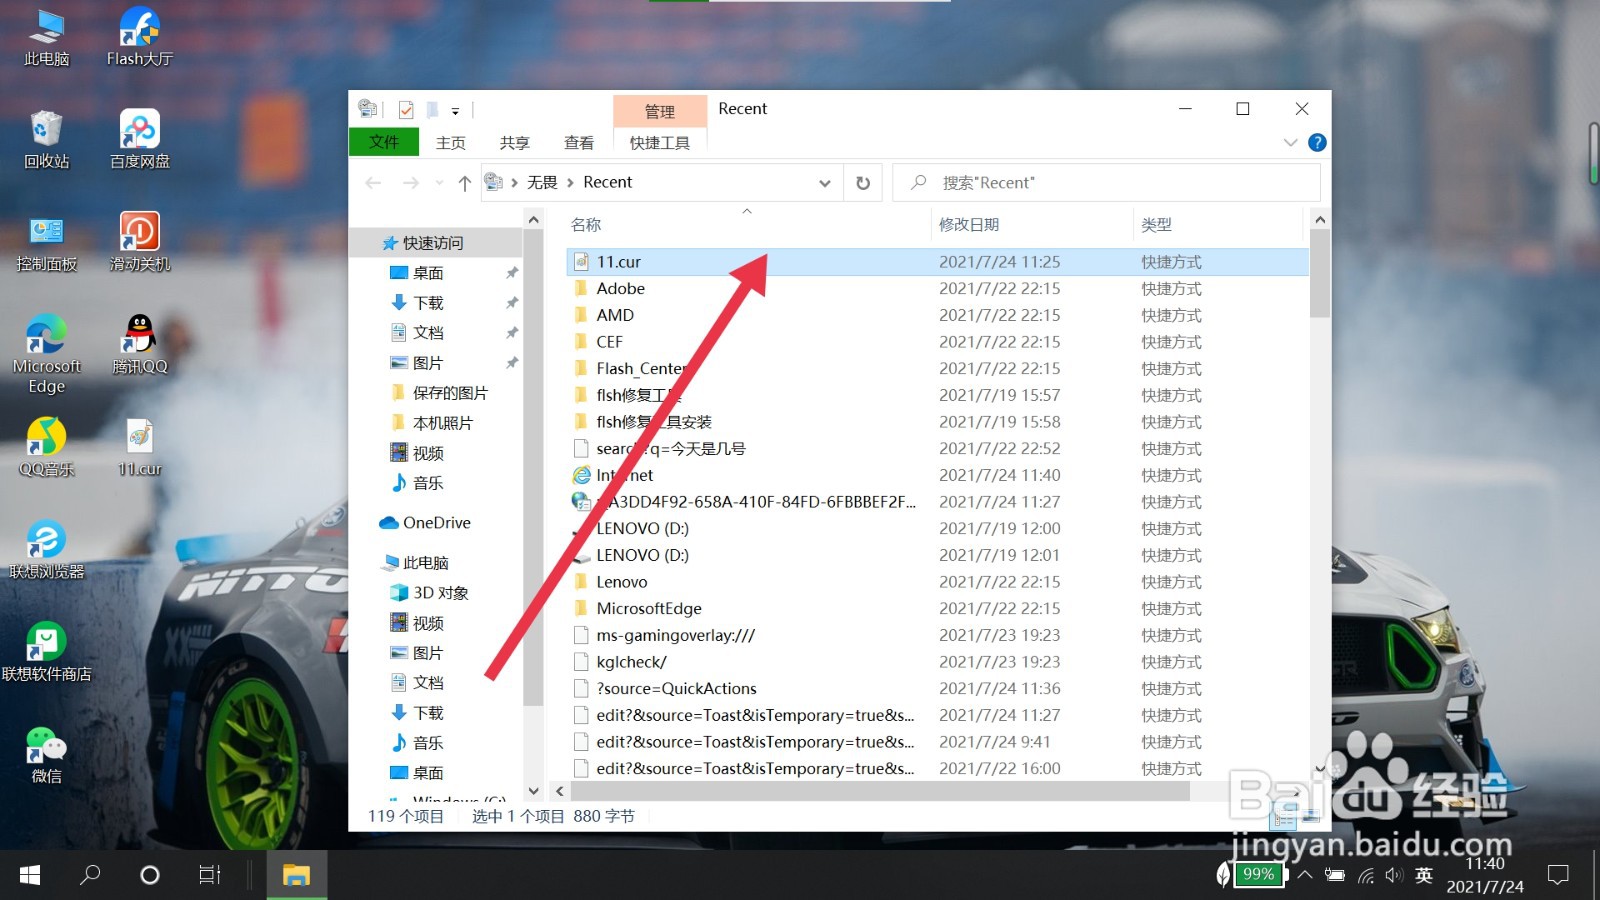Select the ?source=QuickActions file row
The image size is (1600, 900).
click(937, 688)
